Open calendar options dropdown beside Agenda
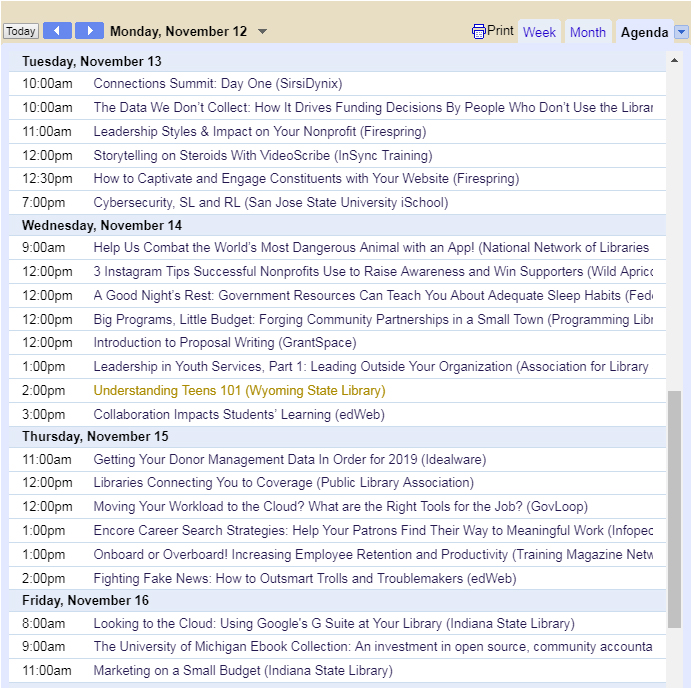 [682, 32]
